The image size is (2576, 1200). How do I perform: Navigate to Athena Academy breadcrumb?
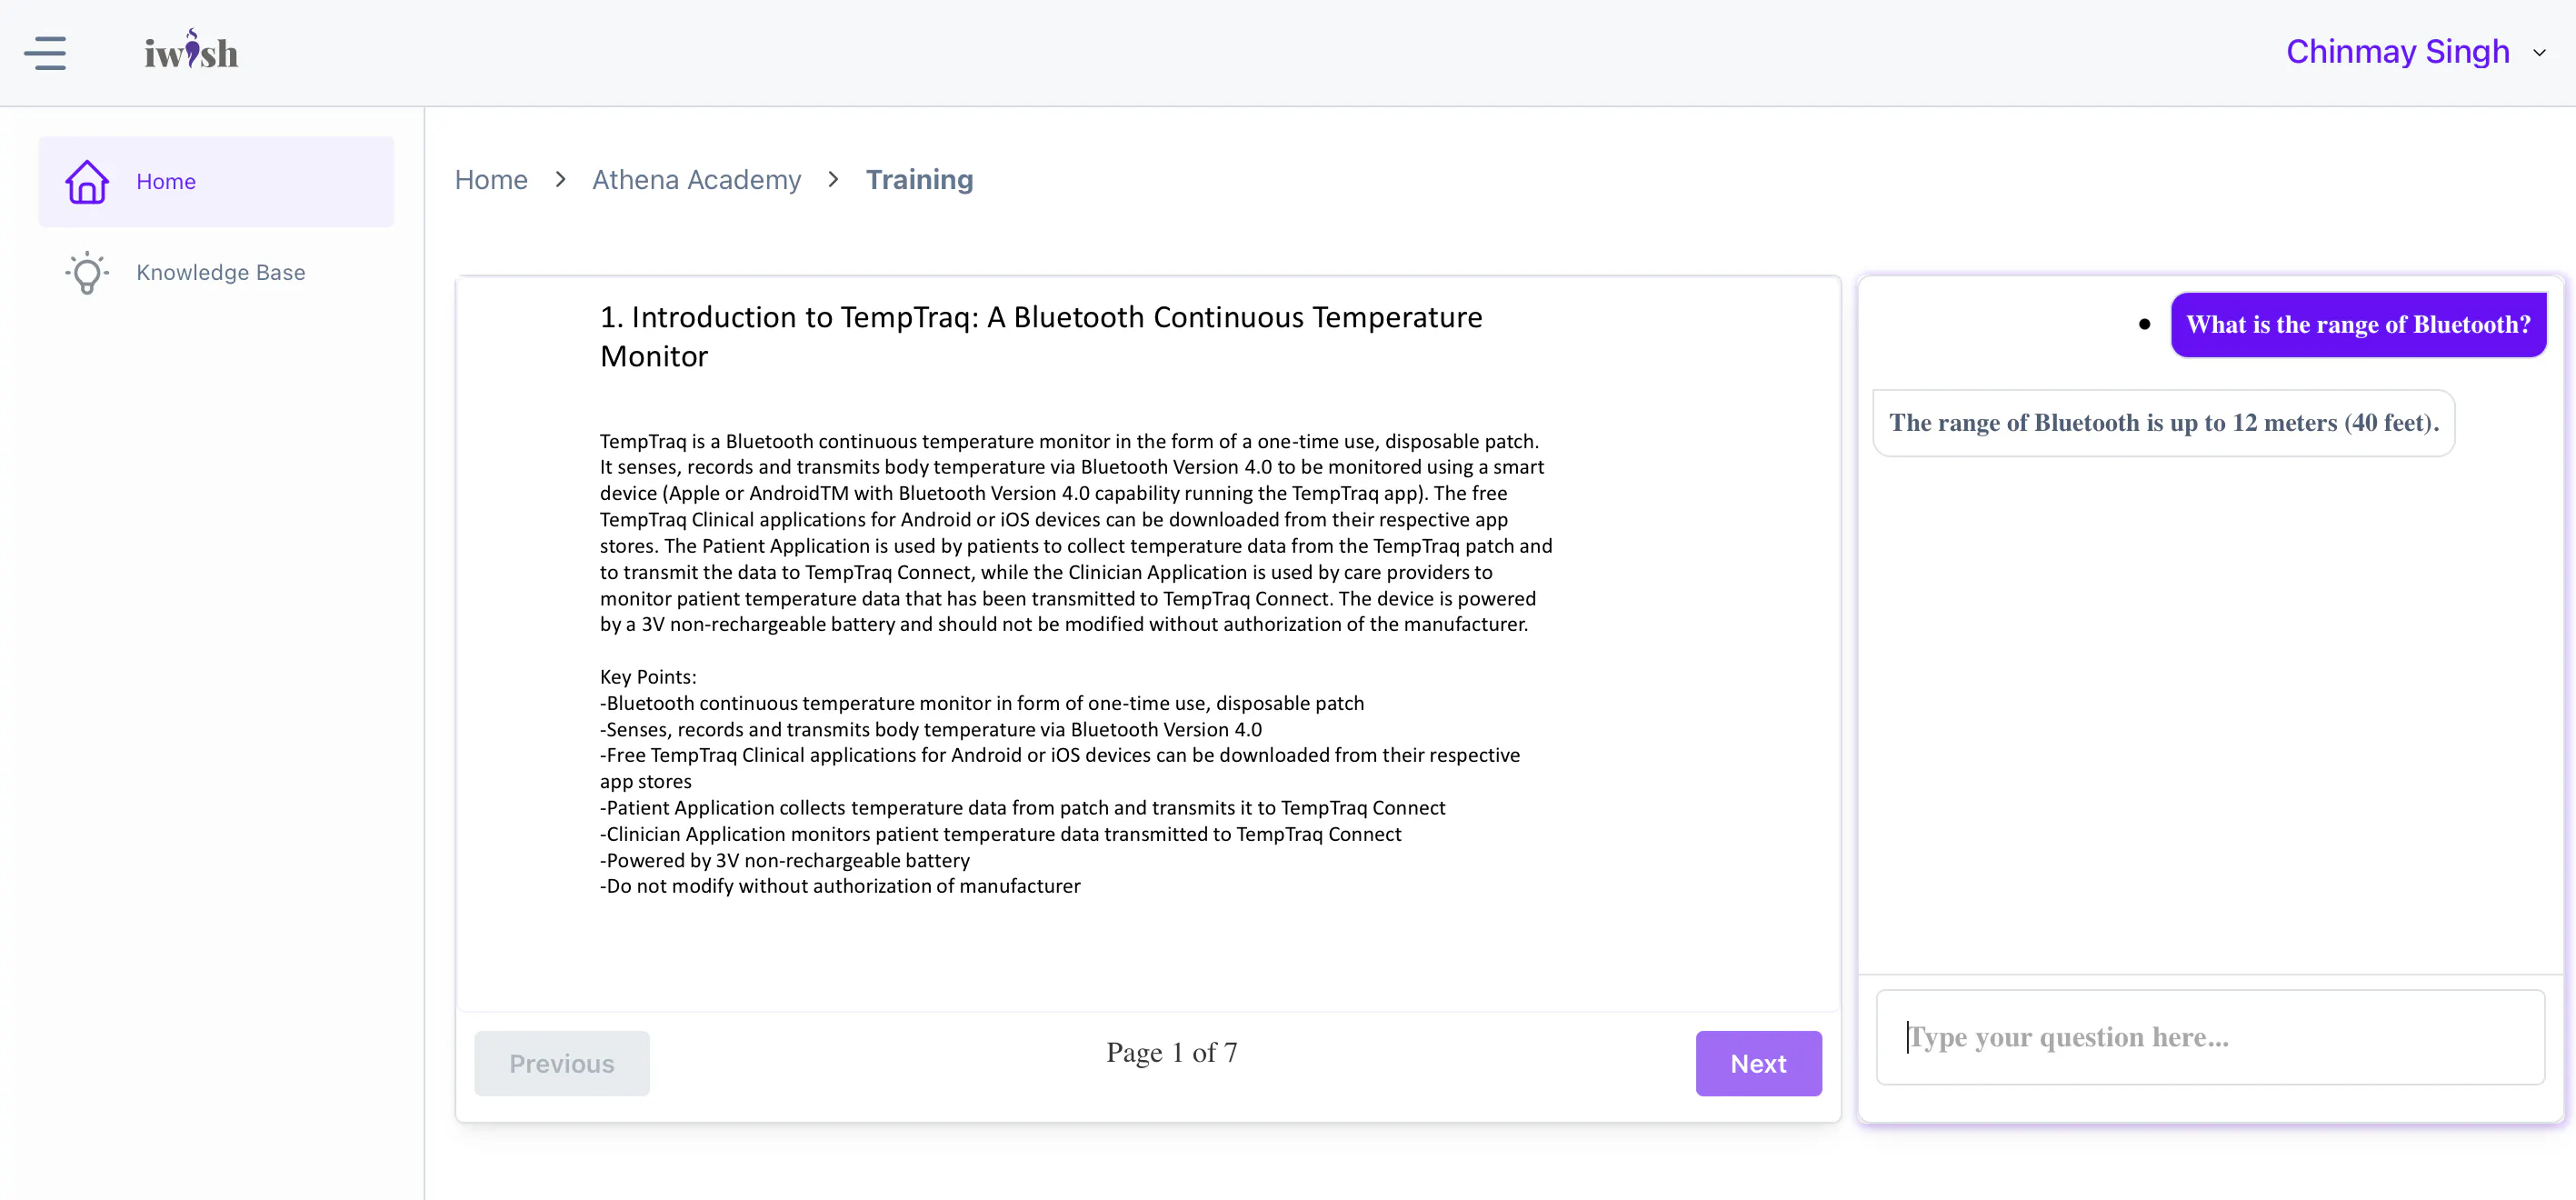pos(696,179)
